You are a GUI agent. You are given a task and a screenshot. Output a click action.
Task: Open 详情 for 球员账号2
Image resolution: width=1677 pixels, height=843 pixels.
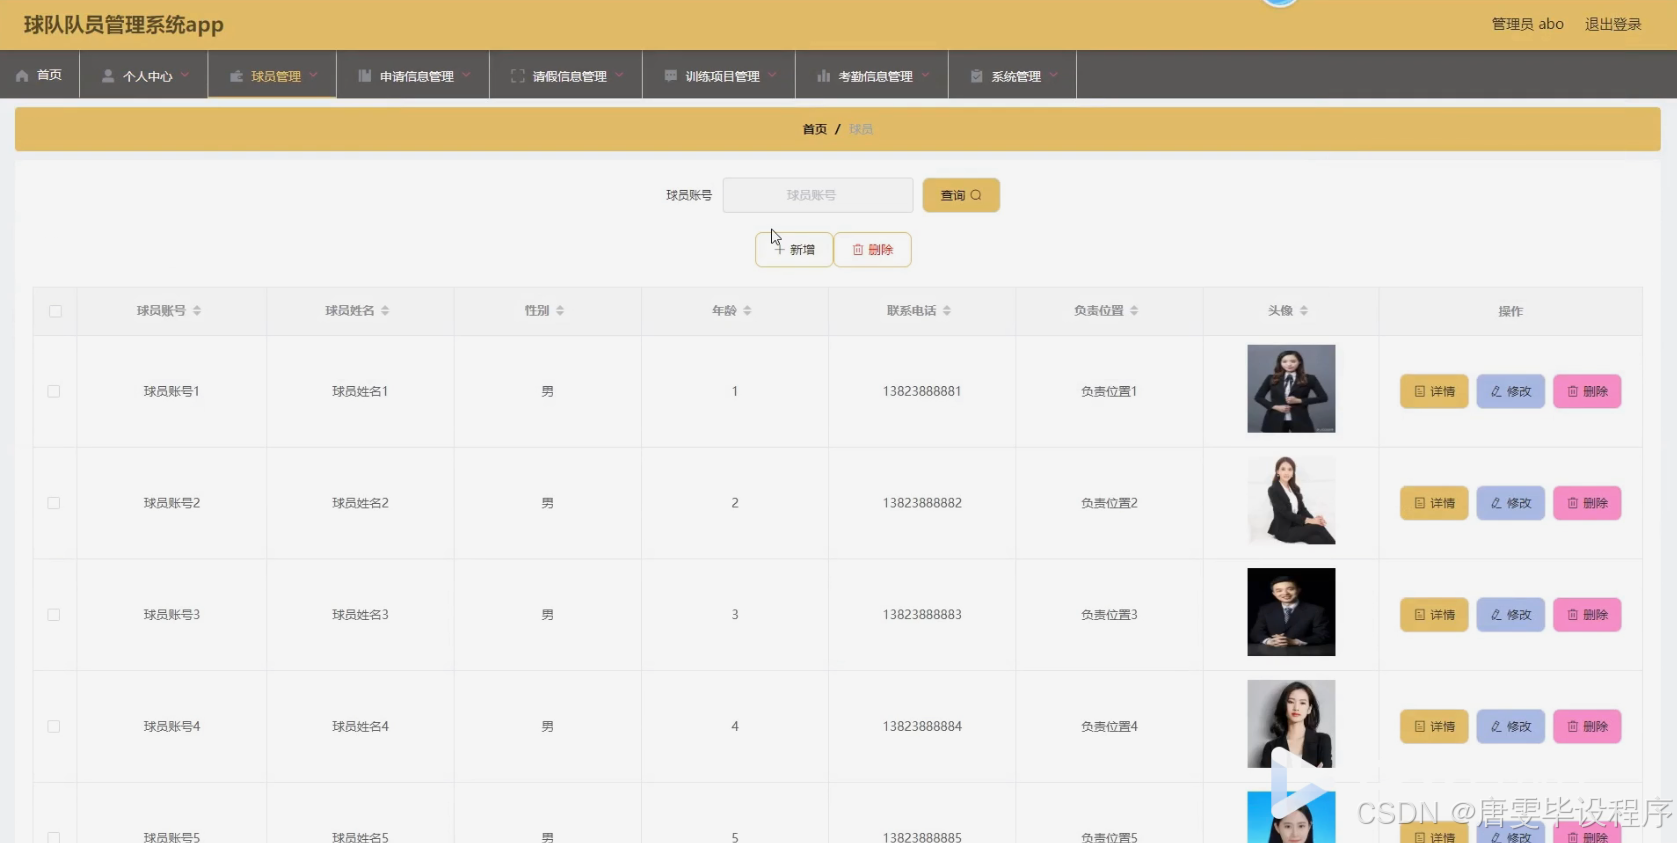click(1434, 503)
